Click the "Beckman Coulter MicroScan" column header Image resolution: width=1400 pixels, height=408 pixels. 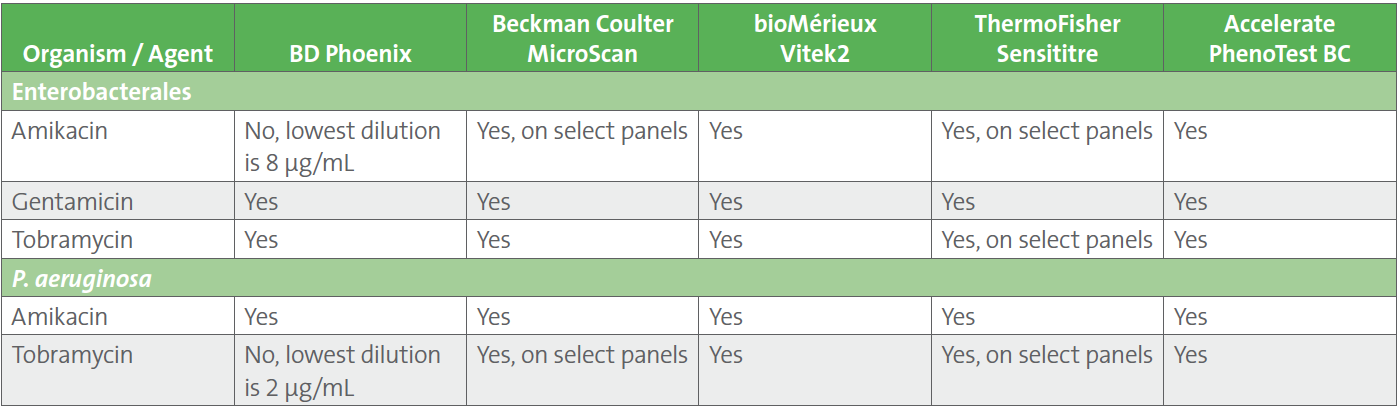click(582, 38)
